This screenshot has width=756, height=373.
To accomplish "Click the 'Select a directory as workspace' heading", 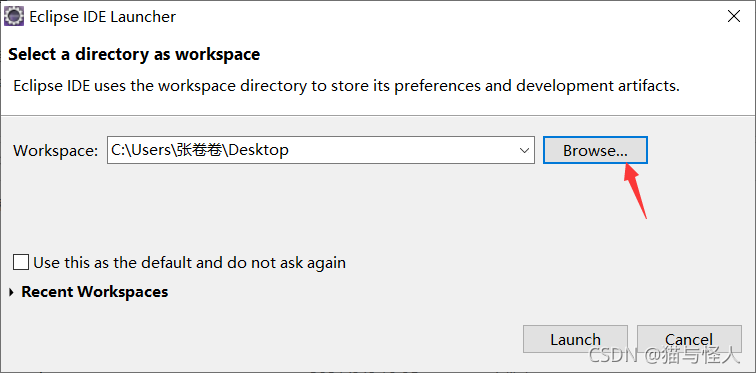I will (134, 54).
